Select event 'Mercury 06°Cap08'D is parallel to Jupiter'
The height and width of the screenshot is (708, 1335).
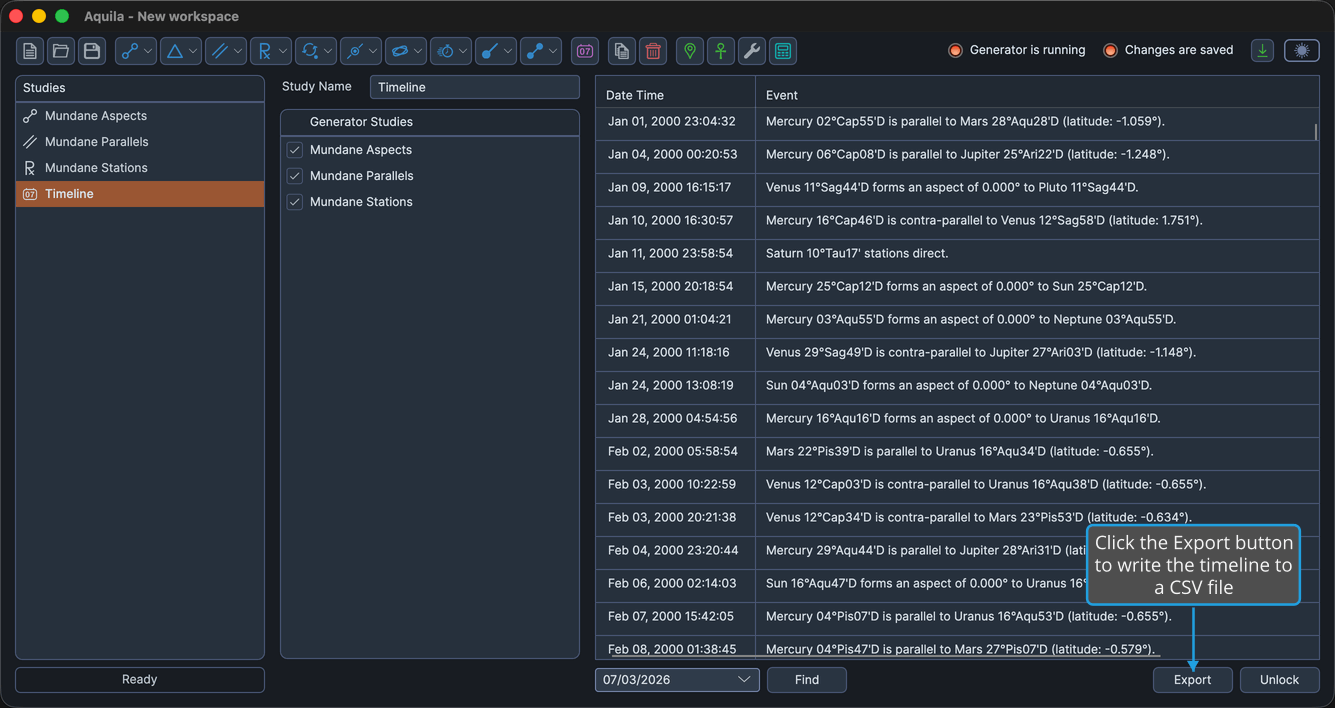click(957, 154)
